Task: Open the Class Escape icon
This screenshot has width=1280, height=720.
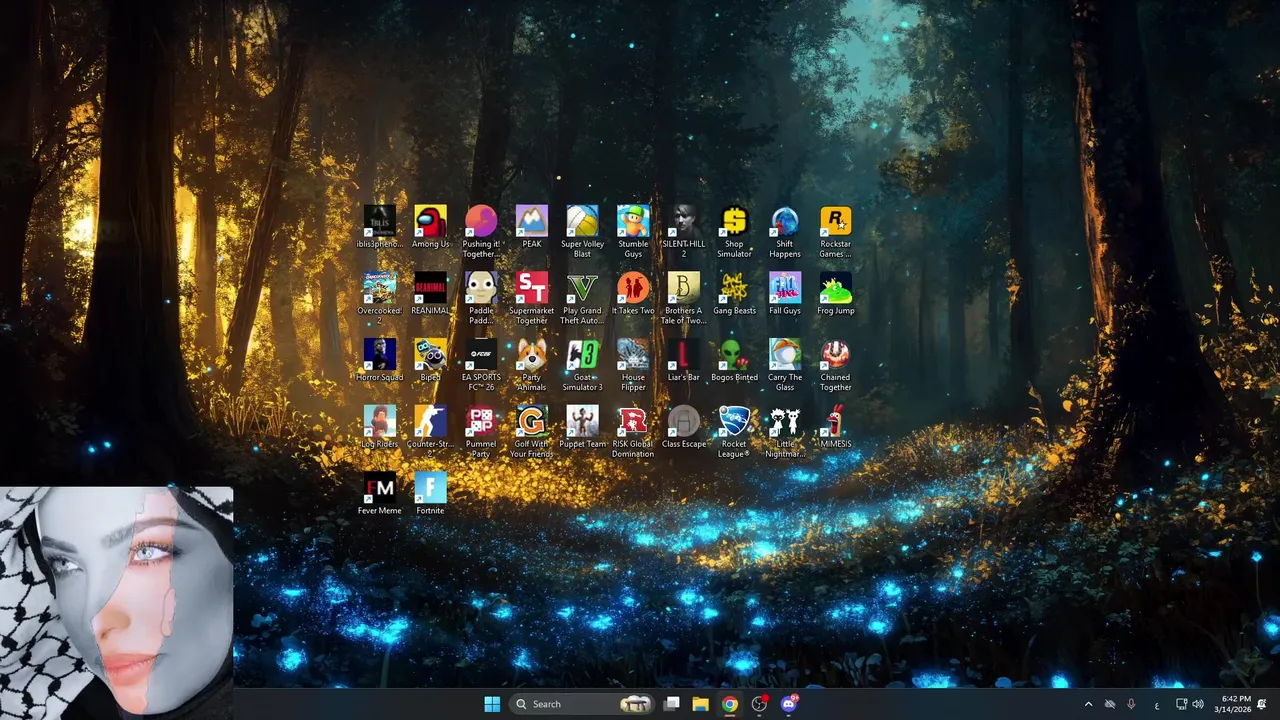Action: (x=684, y=428)
